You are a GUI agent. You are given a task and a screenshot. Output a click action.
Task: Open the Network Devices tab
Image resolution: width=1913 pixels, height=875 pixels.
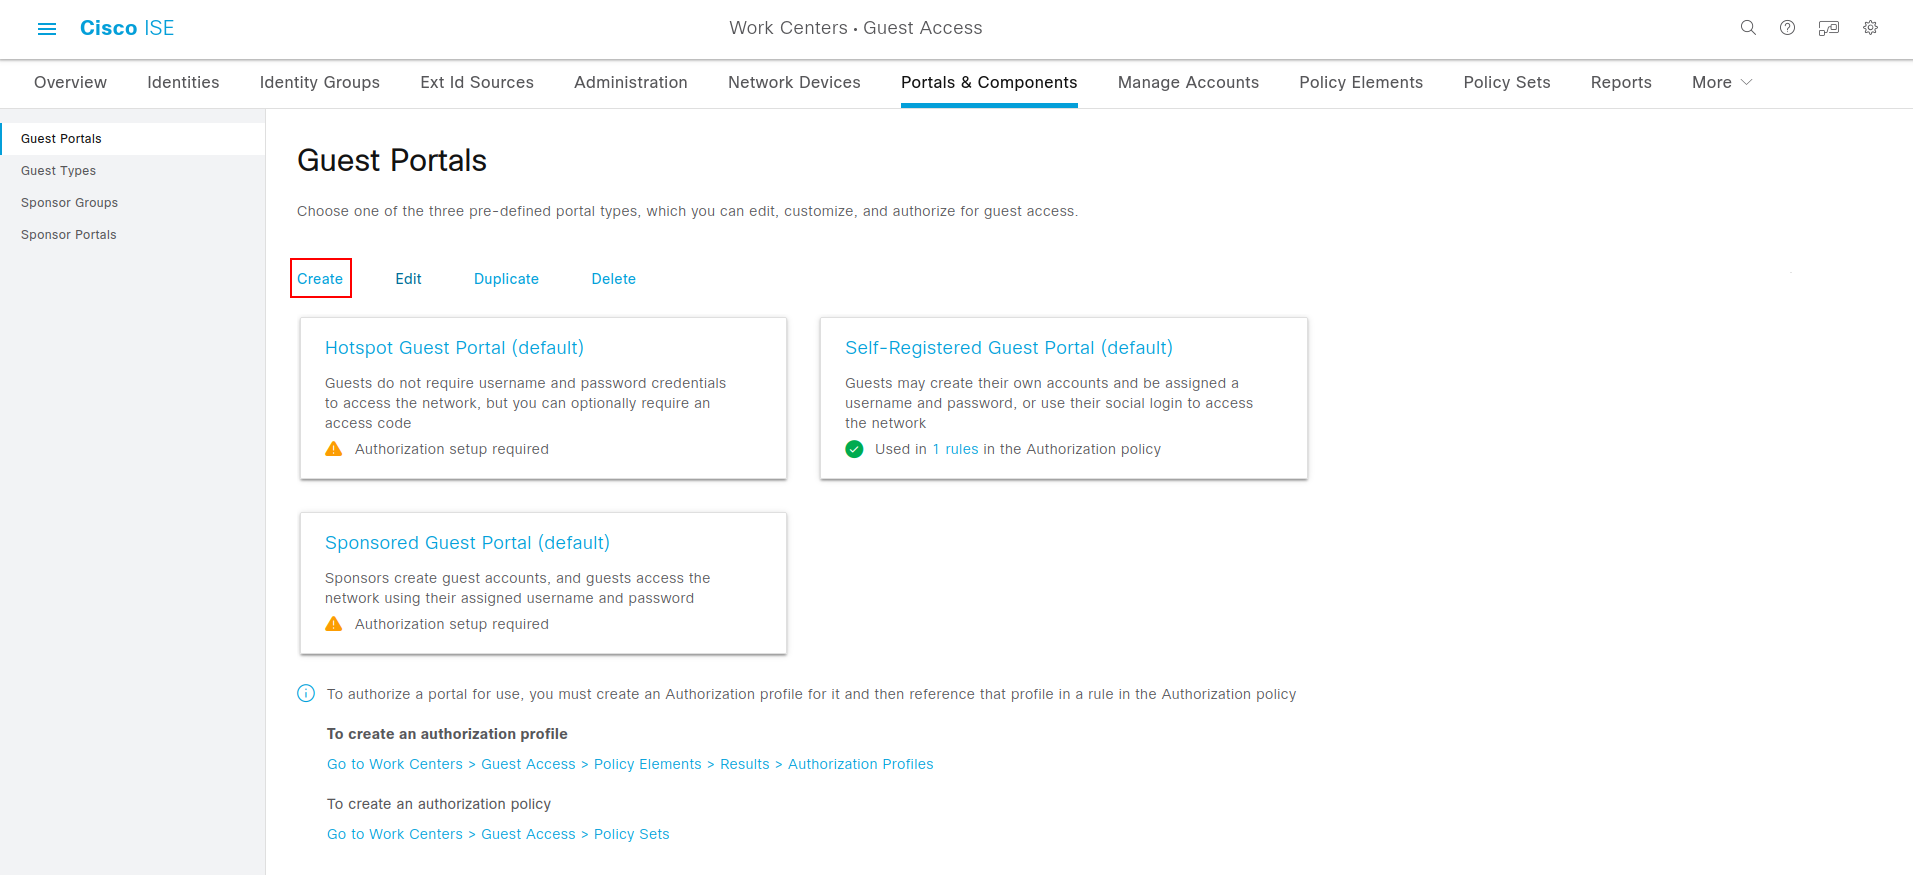coord(794,82)
